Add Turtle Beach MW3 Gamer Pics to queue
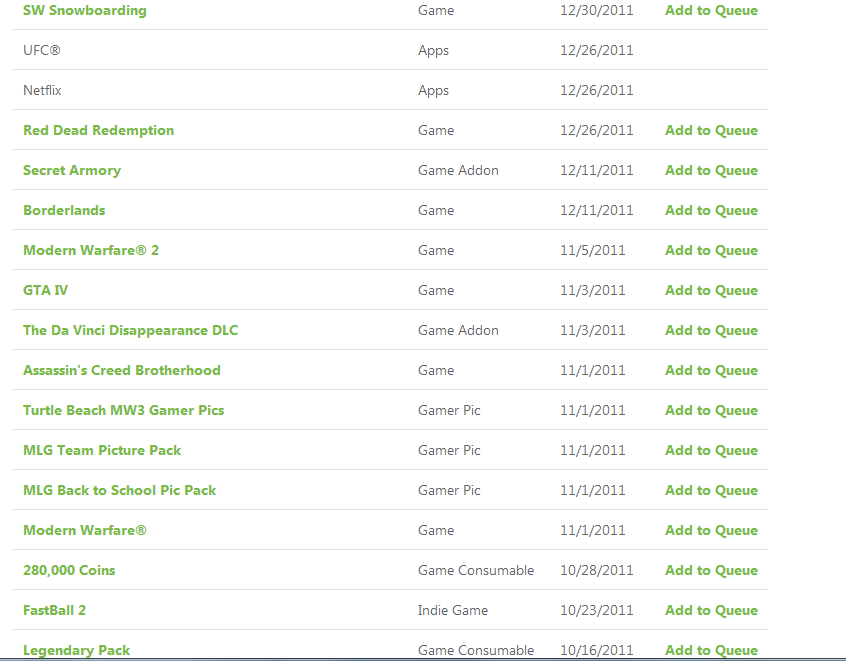The height and width of the screenshot is (661, 846). point(711,410)
